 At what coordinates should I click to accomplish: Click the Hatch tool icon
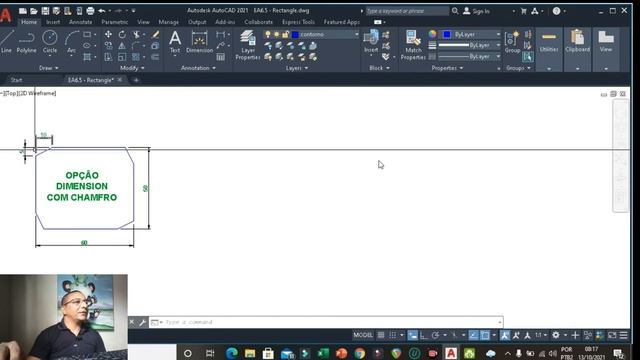[x=87, y=57]
